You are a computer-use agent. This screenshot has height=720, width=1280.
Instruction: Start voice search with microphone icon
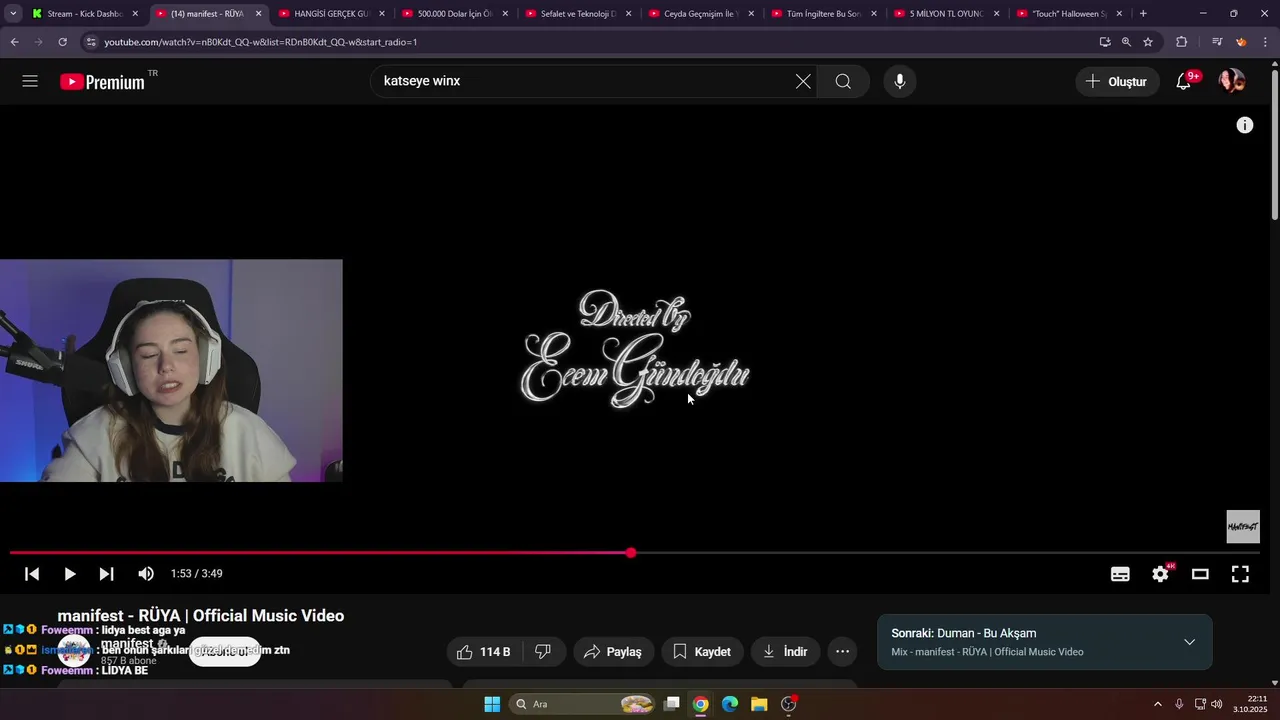tap(900, 81)
